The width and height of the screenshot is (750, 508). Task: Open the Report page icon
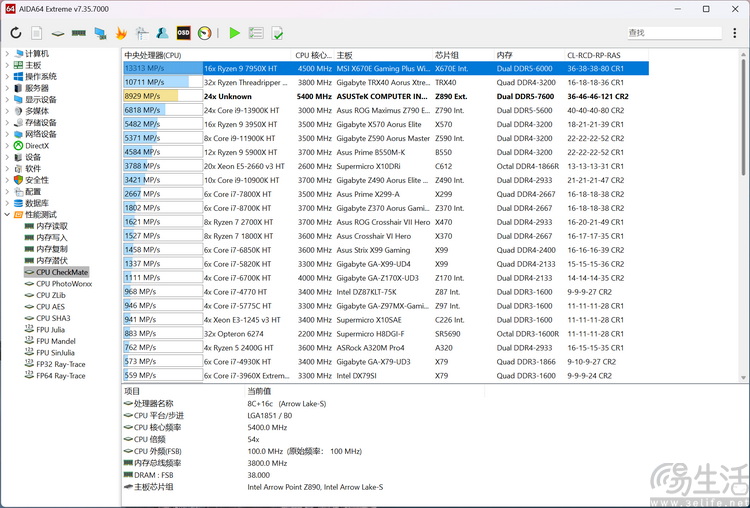click(x=36, y=33)
